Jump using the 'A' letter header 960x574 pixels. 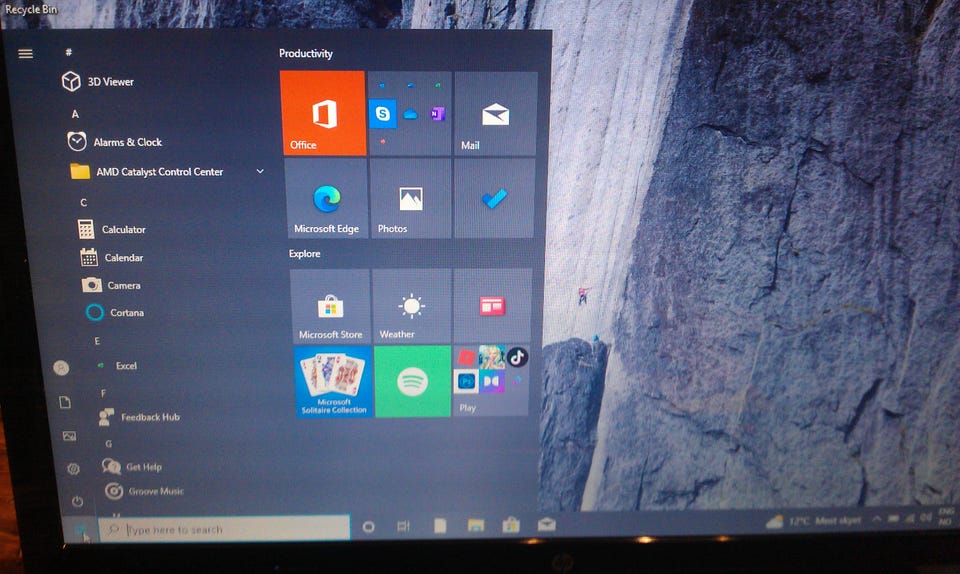tap(75, 114)
